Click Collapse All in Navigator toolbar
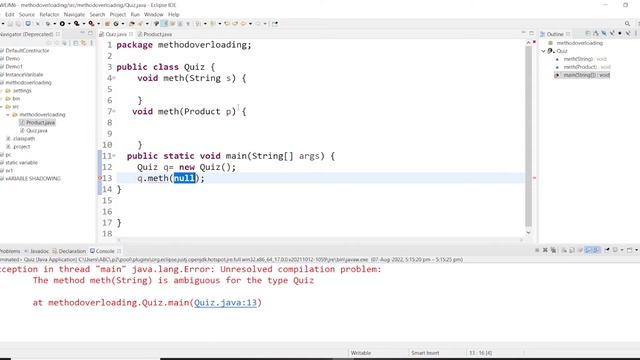The height and width of the screenshot is (360, 640). 76,42
